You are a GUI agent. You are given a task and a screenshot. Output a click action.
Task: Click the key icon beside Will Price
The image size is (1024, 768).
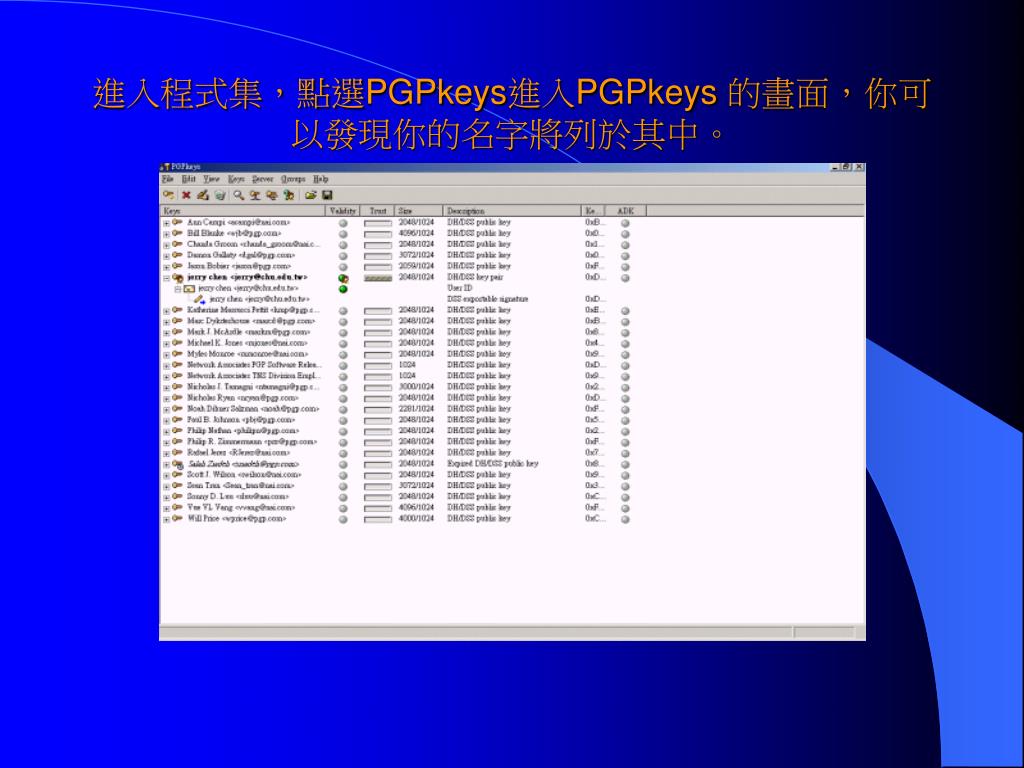coord(178,519)
